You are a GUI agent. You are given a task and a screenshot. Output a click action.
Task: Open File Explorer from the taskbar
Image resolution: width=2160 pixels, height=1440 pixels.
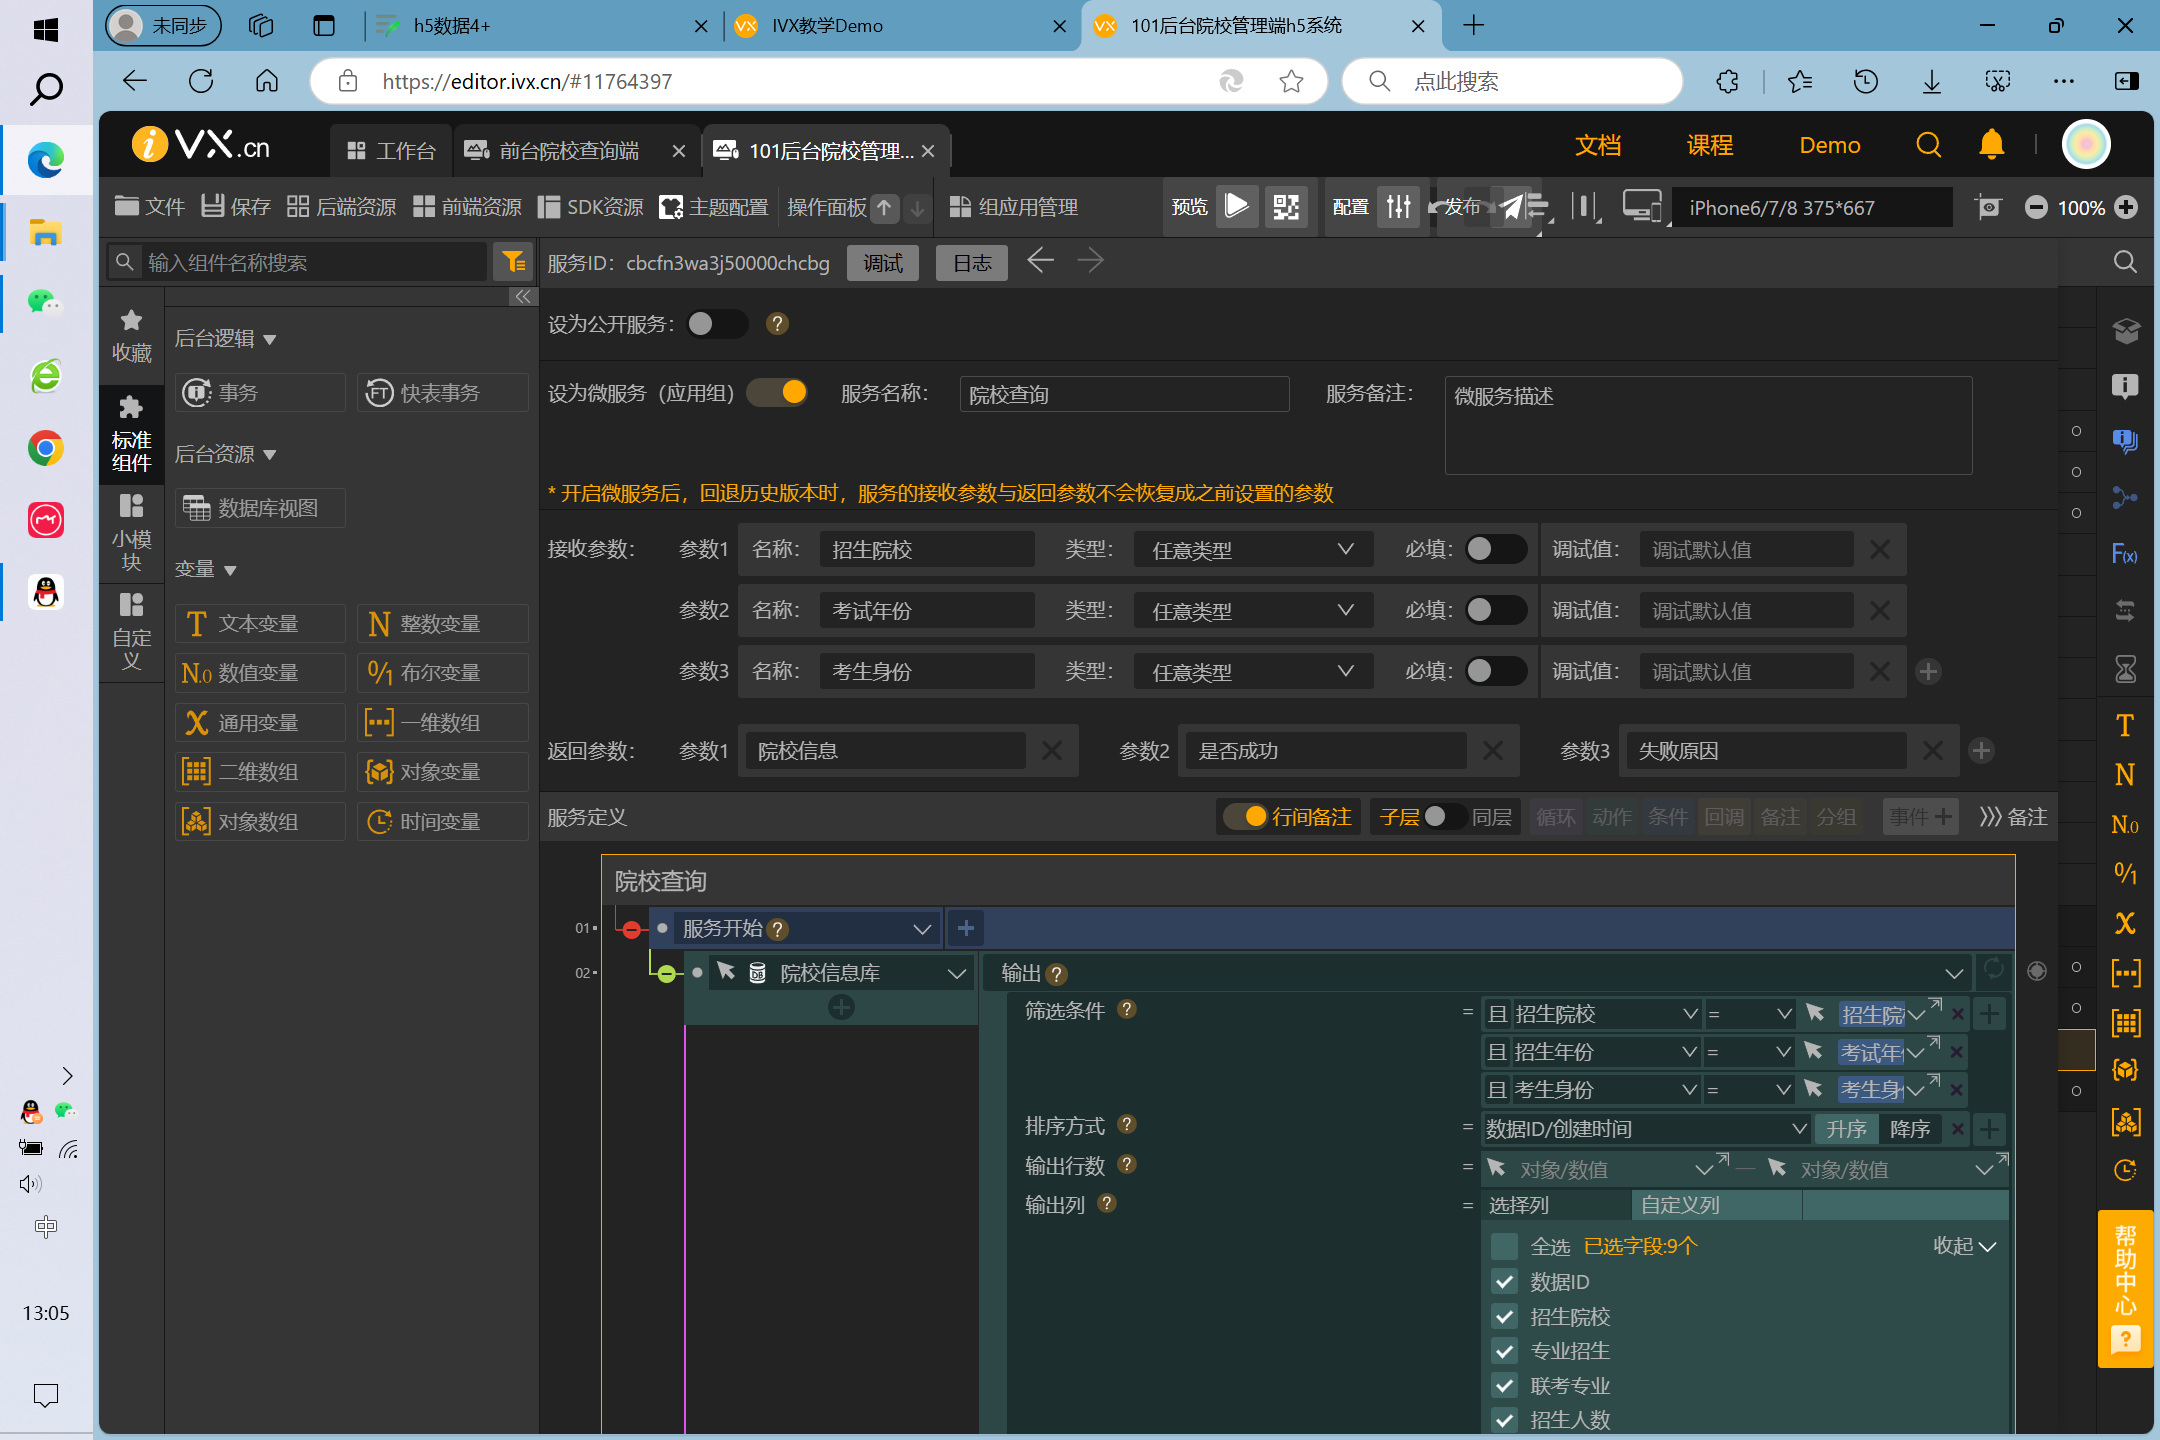click(45, 232)
